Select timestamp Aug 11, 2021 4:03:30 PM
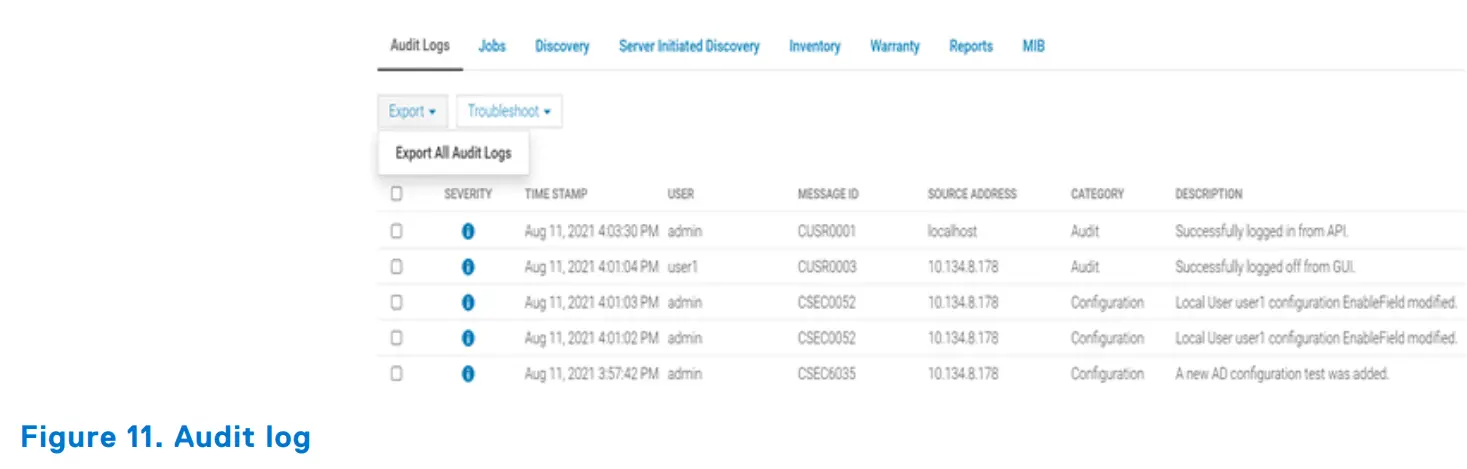This screenshot has height=469, width=1467. [591, 231]
